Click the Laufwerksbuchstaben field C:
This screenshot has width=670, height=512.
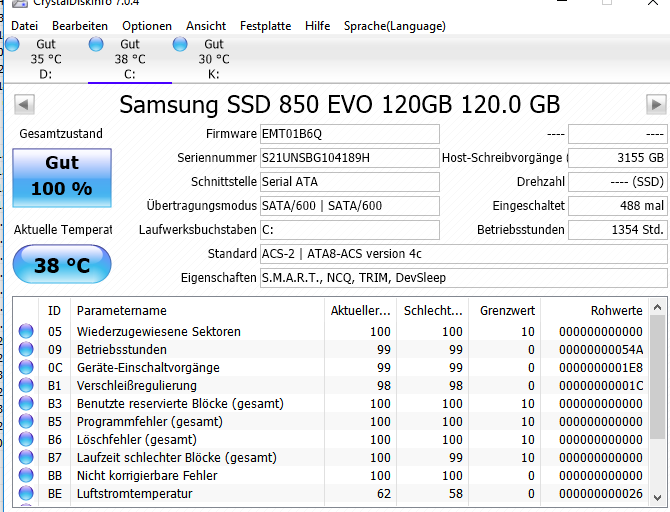pos(350,230)
